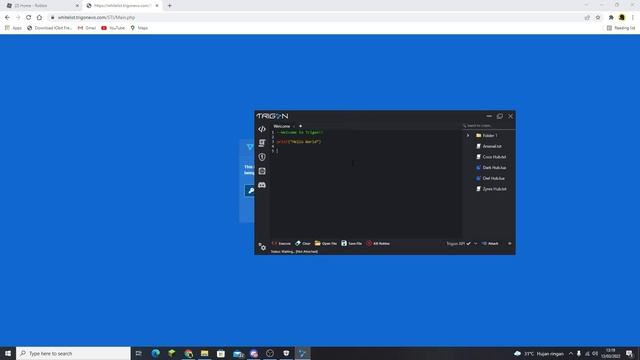
Task: Close the Home - Roblox browser tab
Action: tap(77, 6)
